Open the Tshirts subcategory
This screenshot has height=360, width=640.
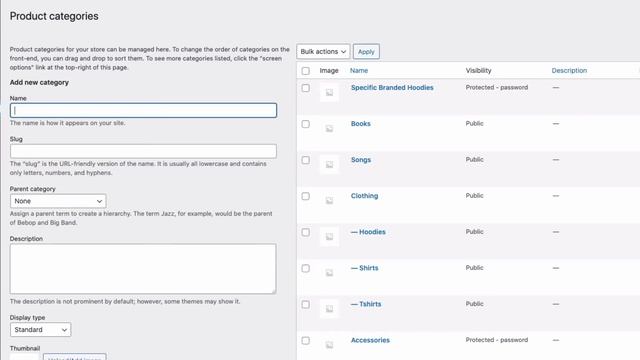point(366,304)
